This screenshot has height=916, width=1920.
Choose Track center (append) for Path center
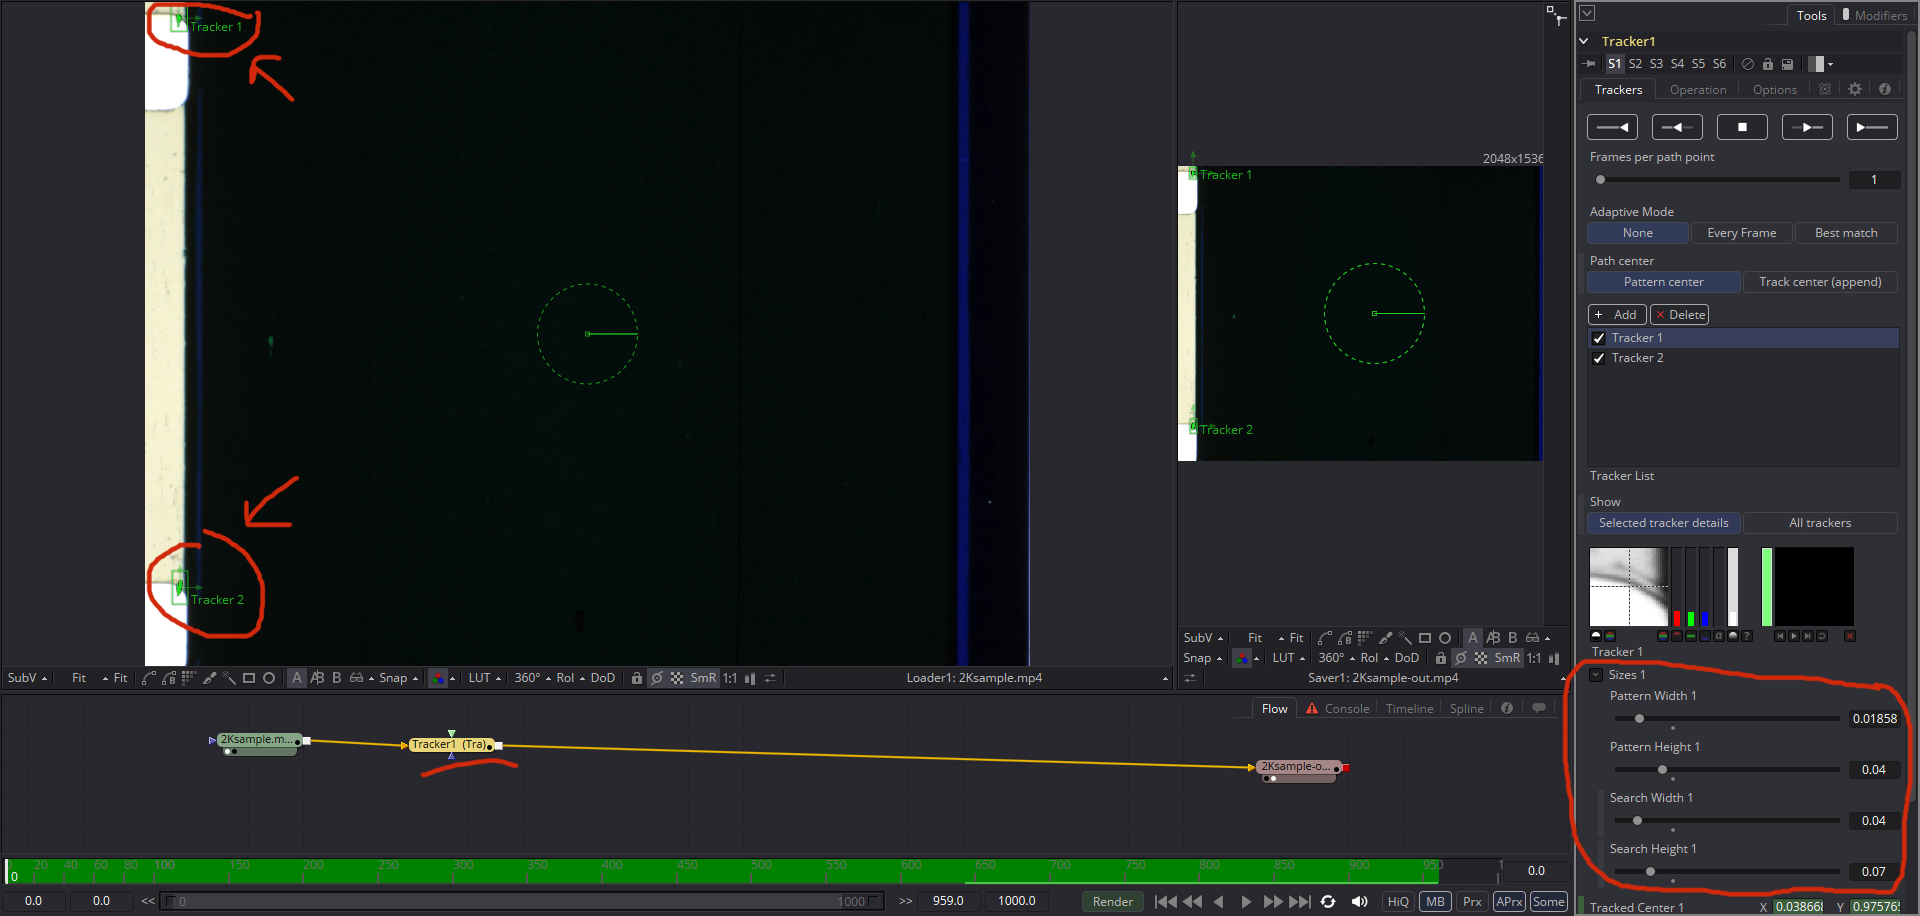click(x=1820, y=282)
